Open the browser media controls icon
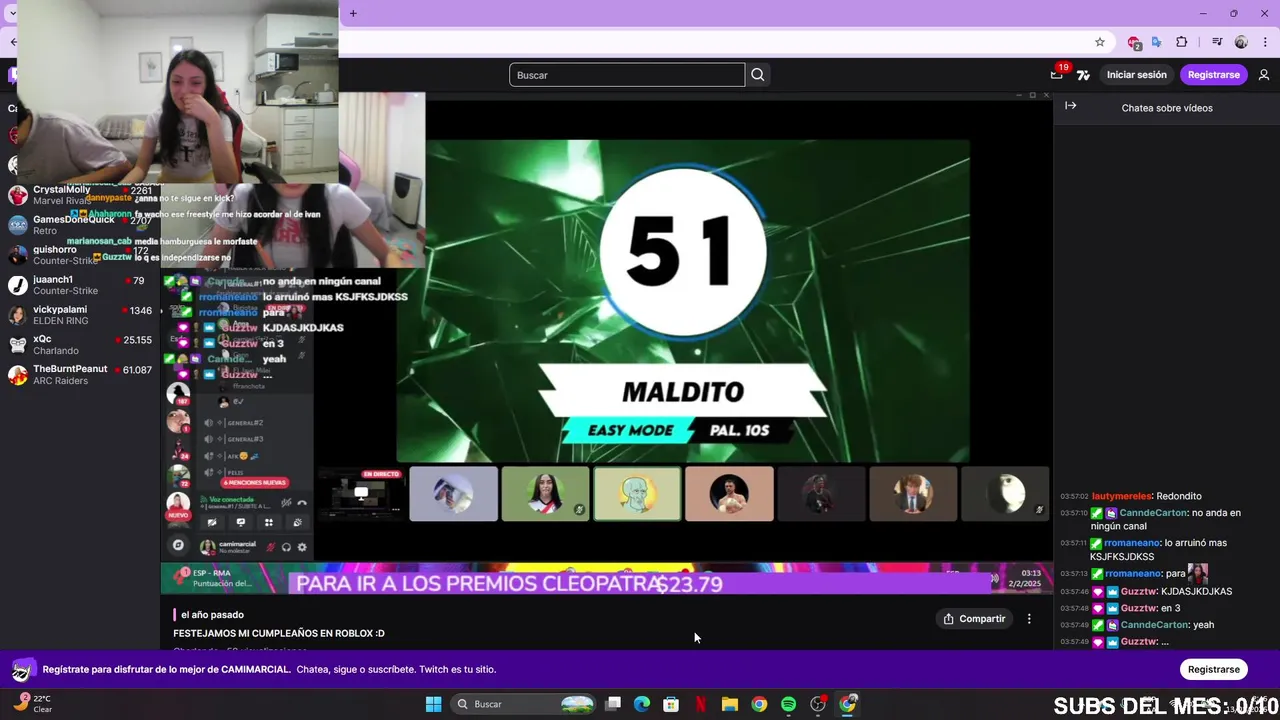 pyautogui.click(x=1217, y=42)
